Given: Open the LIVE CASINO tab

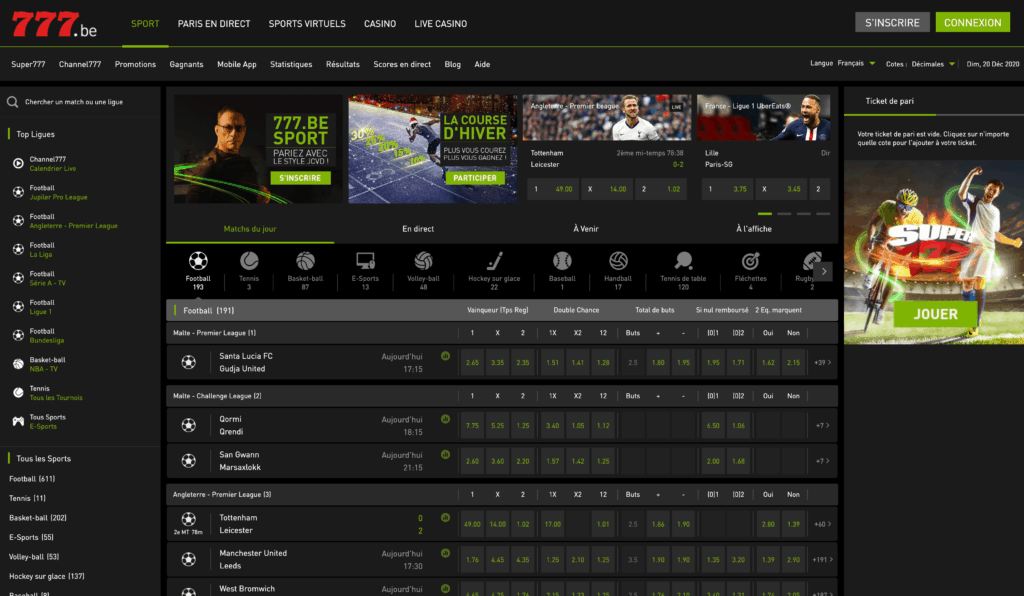Looking at the screenshot, I should point(440,24).
